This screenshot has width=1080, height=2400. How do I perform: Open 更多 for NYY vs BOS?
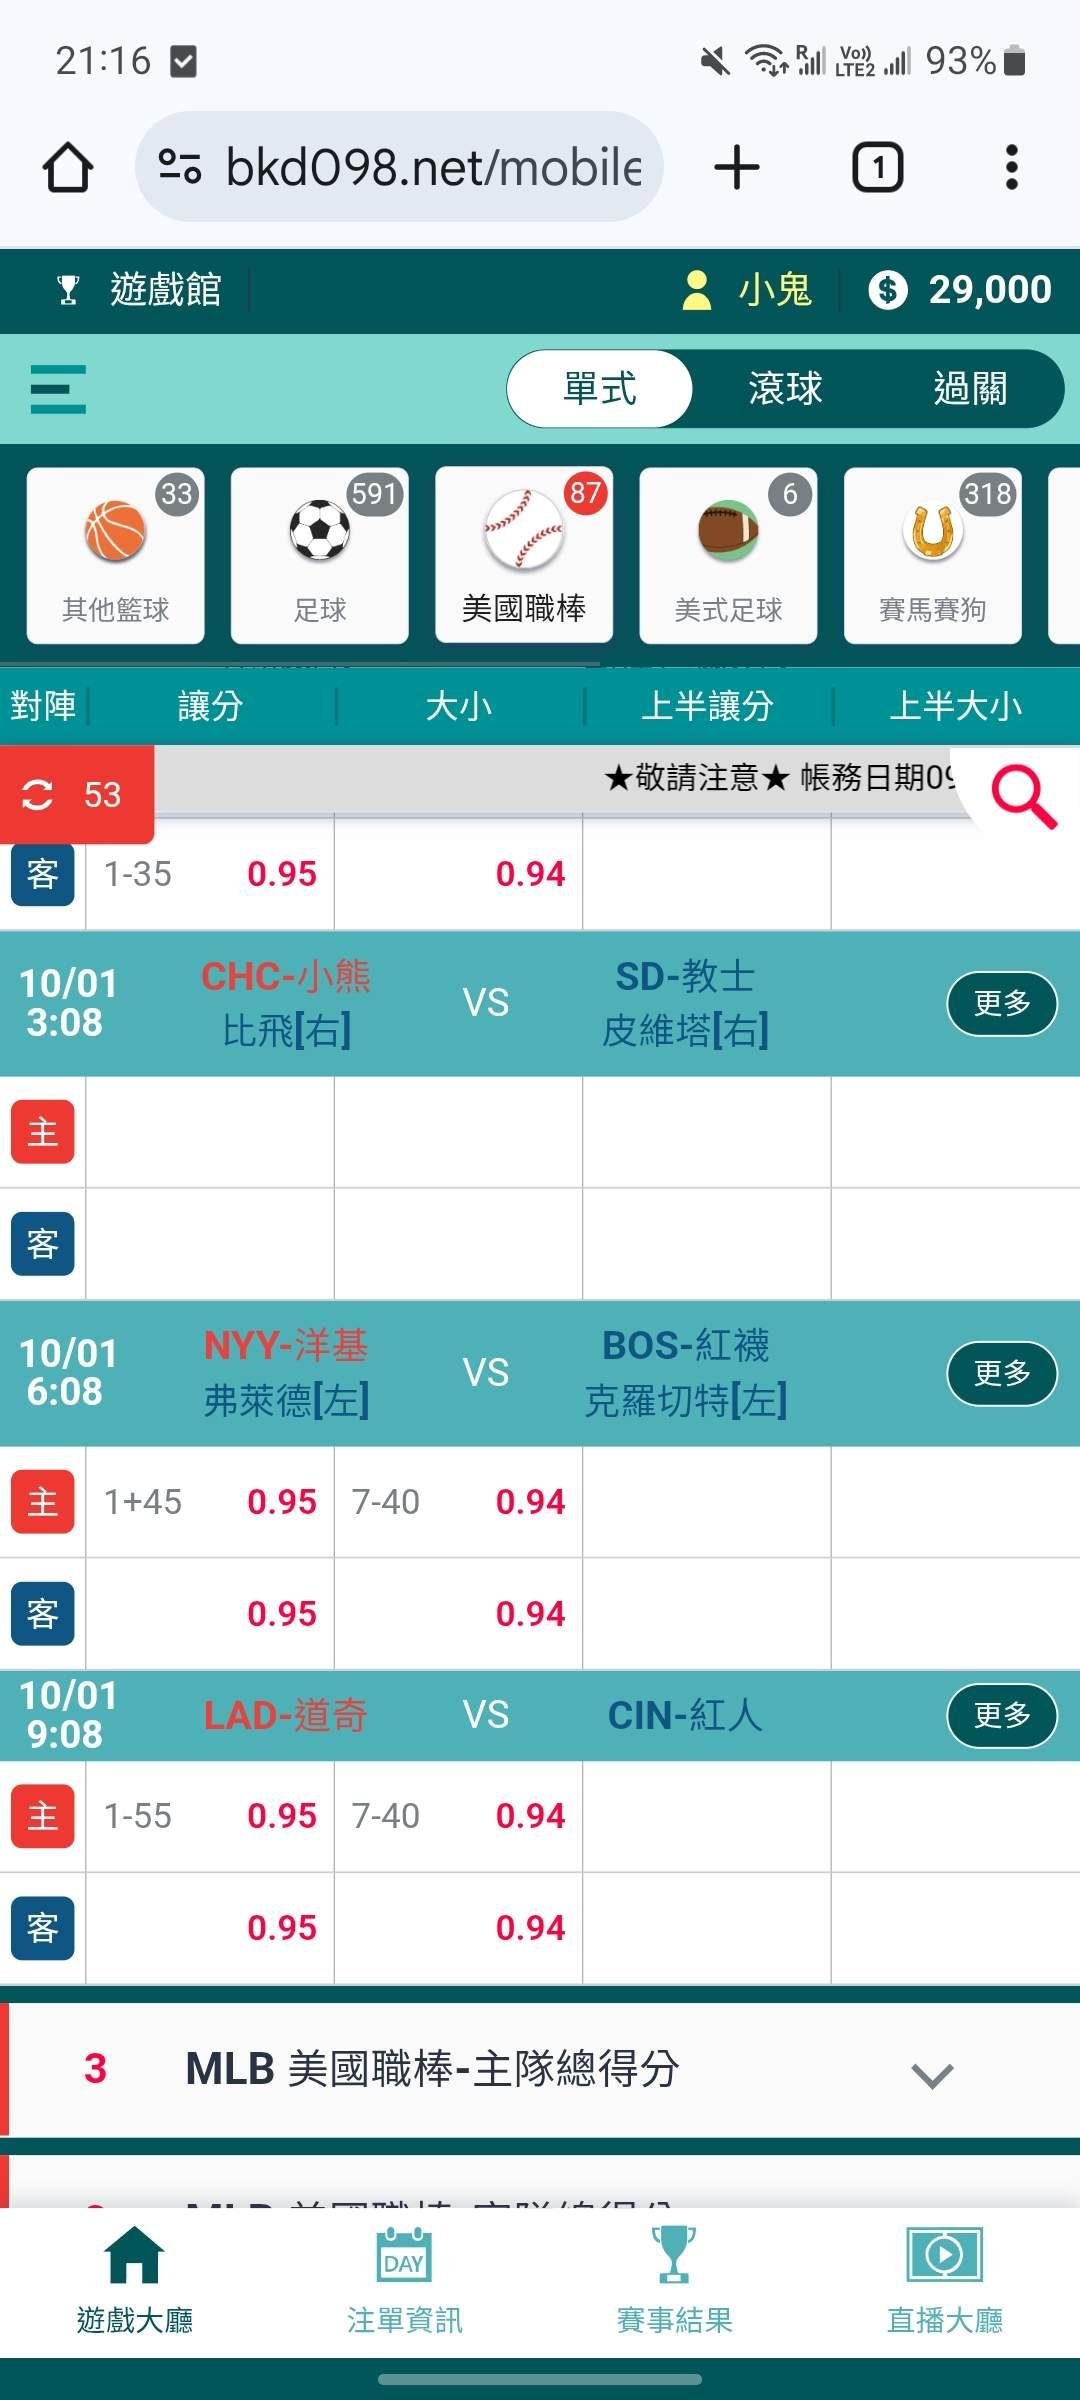point(1002,1373)
